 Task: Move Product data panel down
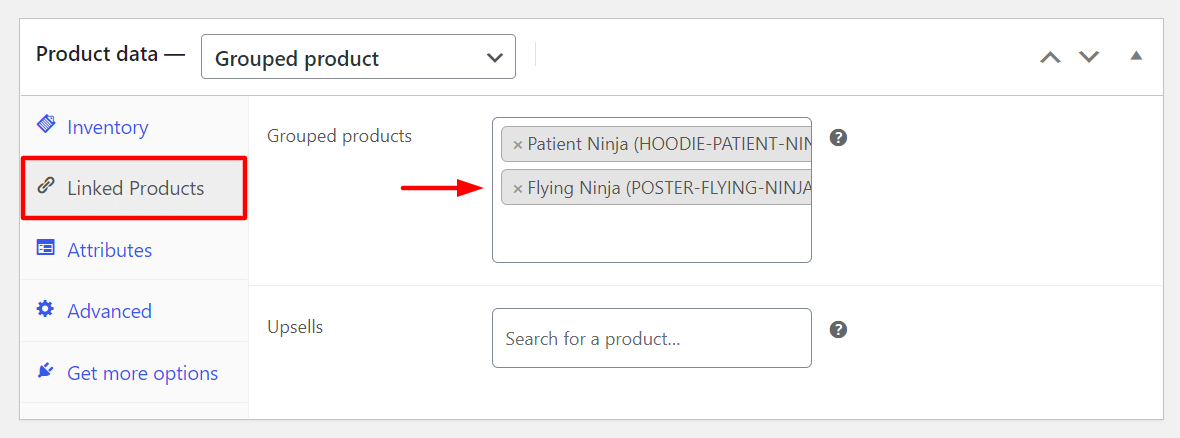point(1089,57)
